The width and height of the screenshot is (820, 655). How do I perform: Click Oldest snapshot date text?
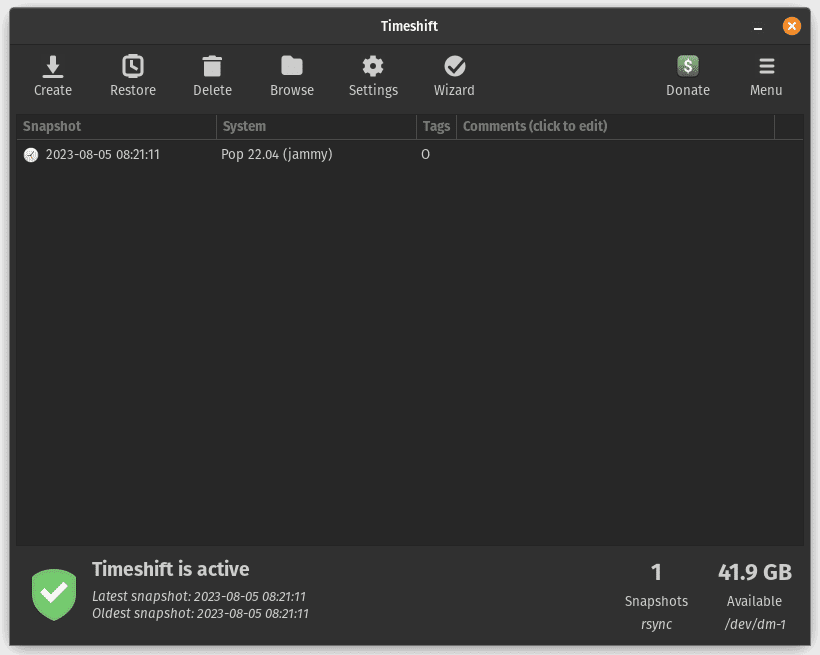coord(200,613)
